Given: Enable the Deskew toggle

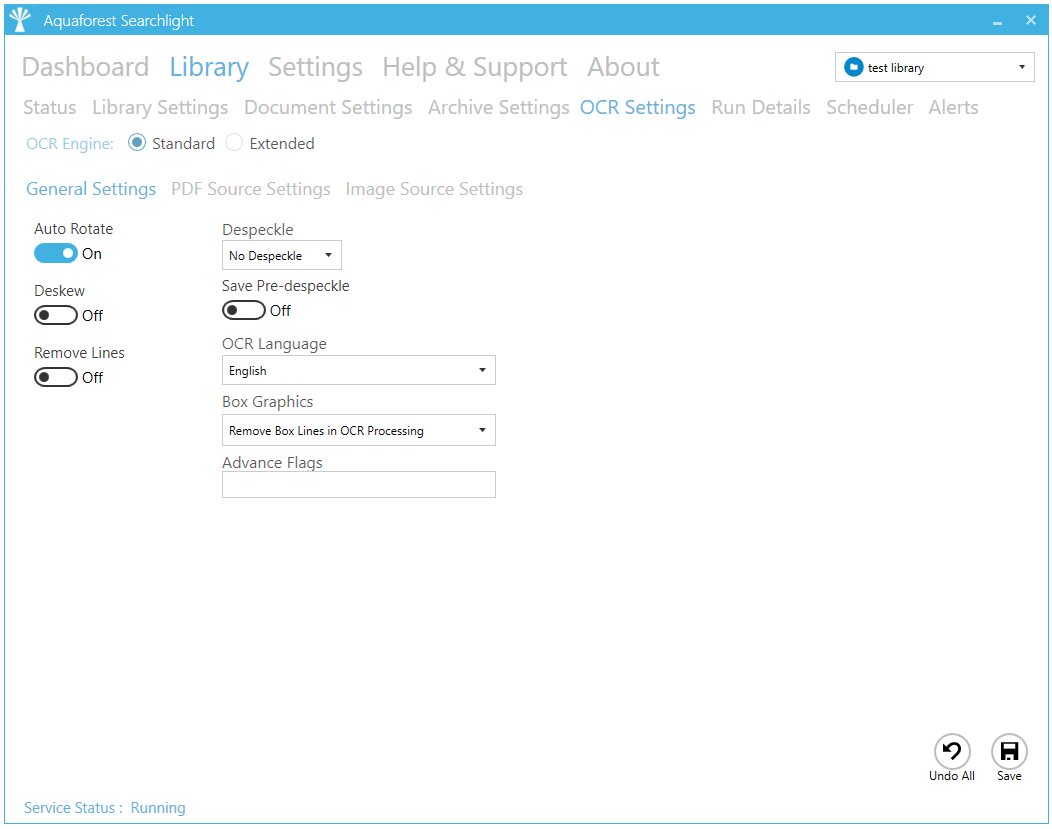Looking at the screenshot, I should click(x=56, y=316).
